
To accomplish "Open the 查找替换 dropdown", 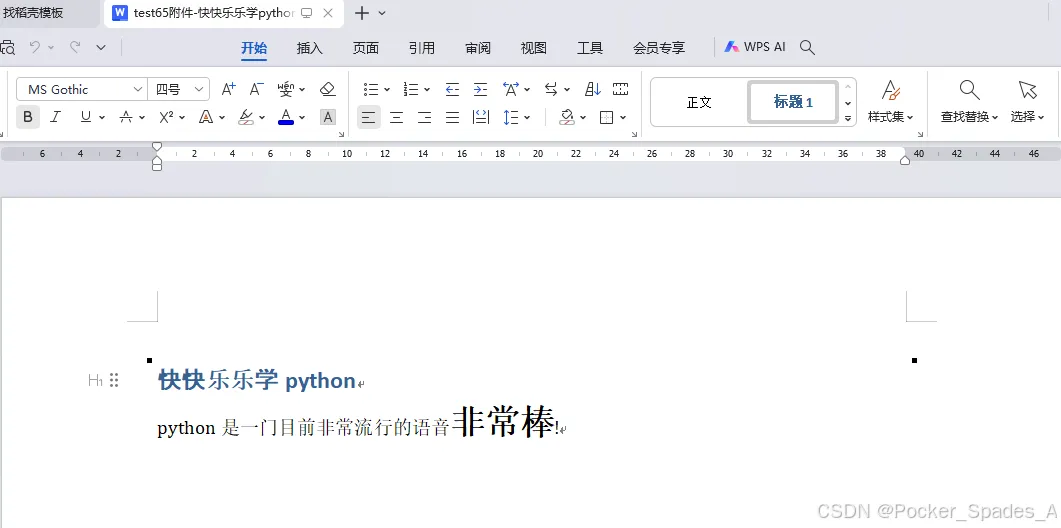I will [x=969, y=117].
